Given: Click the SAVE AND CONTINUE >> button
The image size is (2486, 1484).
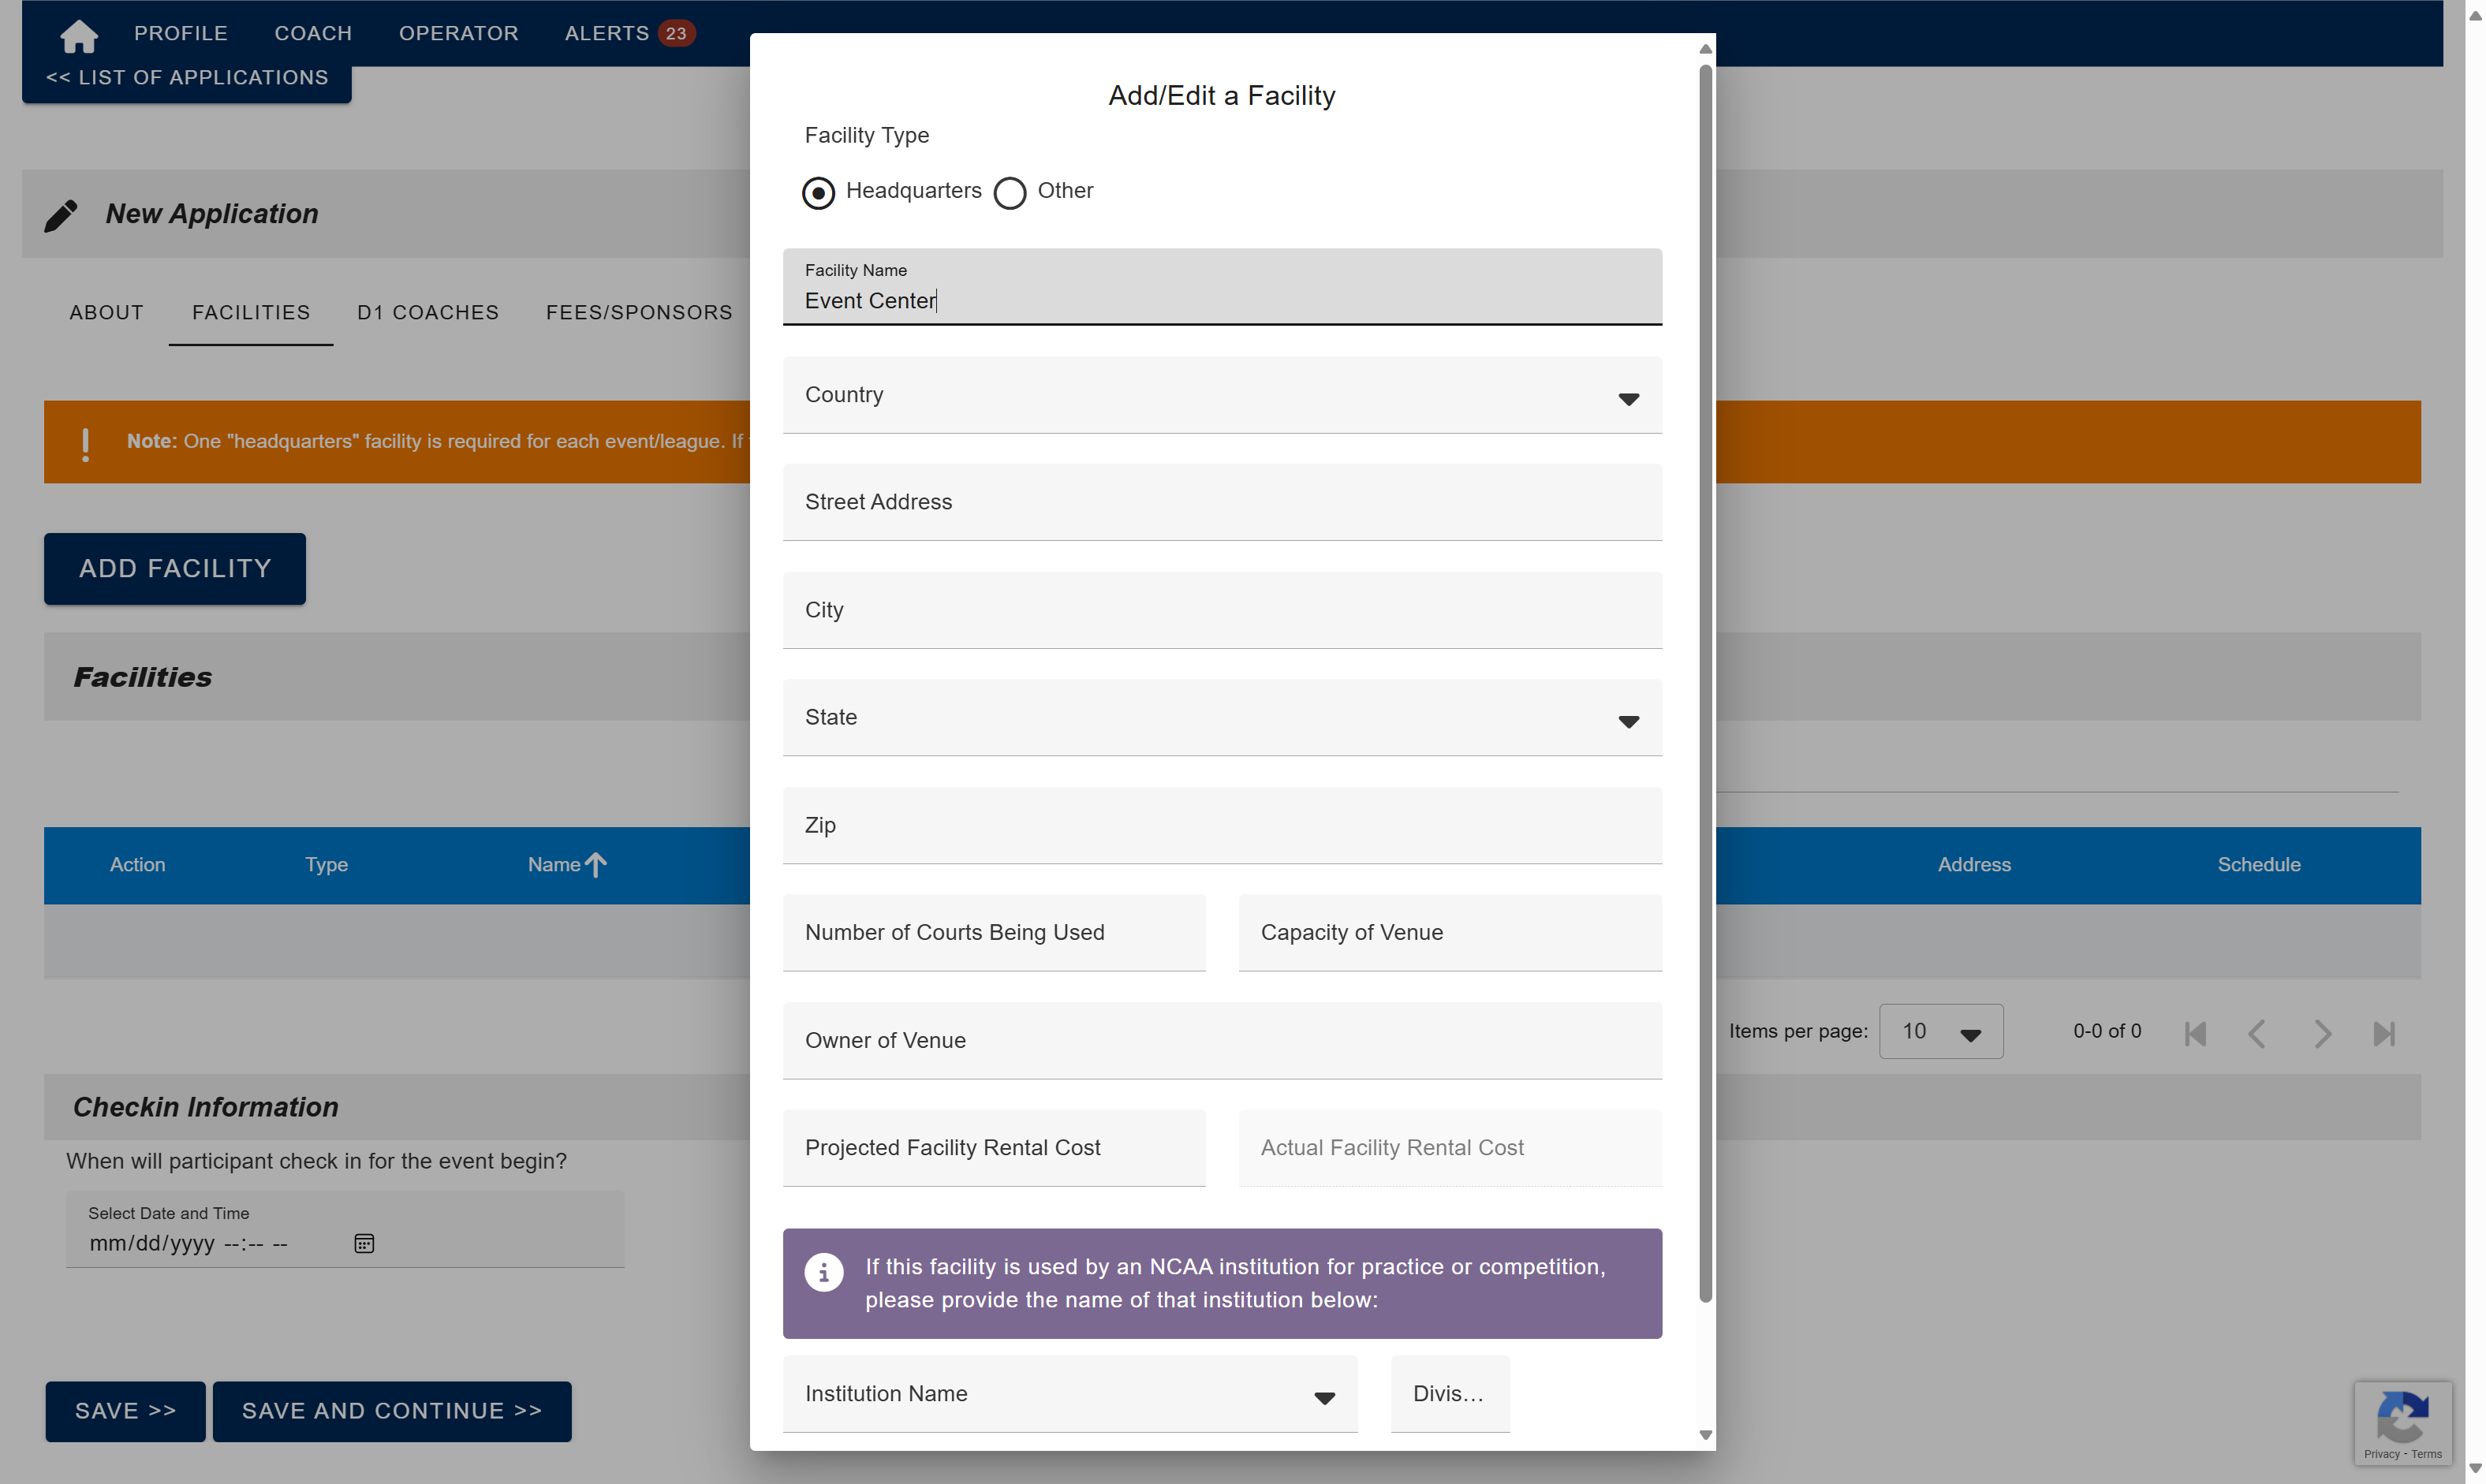Looking at the screenshot, I should pyautogui.click(x=392, y=1411).
